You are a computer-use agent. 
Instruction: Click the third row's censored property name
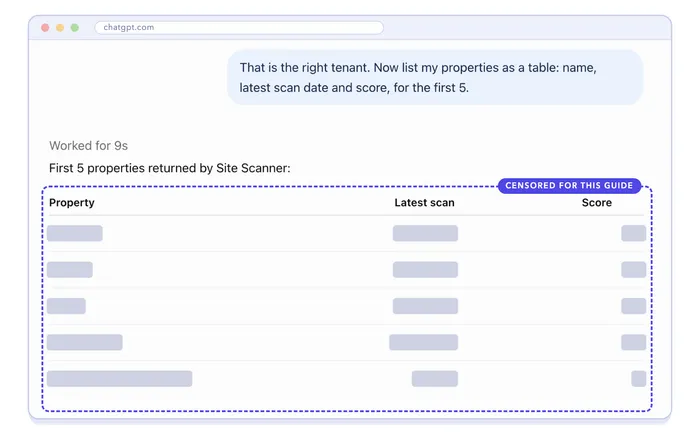(x=66, y=306)
